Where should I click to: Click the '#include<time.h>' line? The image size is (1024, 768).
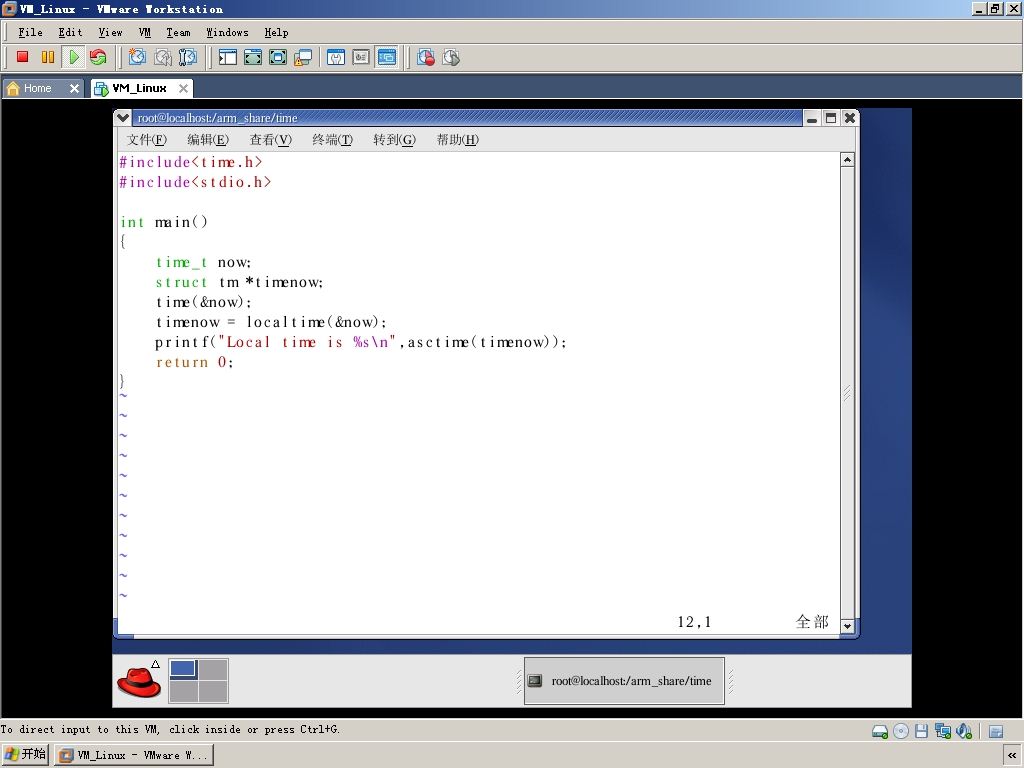pos(191,163)
